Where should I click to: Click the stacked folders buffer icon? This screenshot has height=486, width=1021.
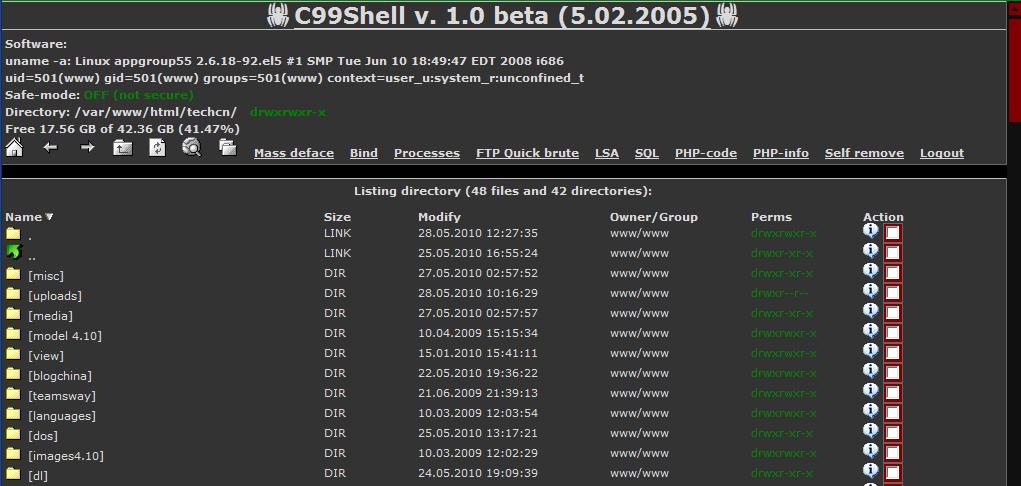228,148
